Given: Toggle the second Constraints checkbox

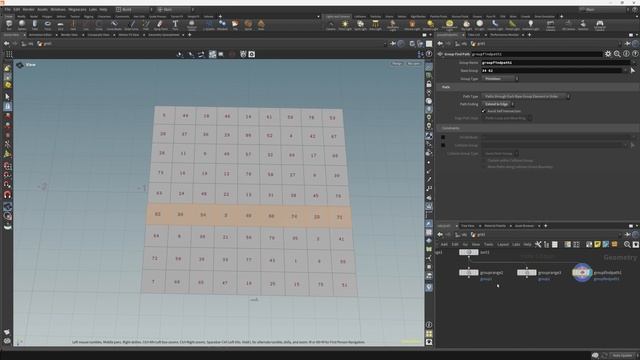Looking at the screenshot, I should click(x=443, y=145).
